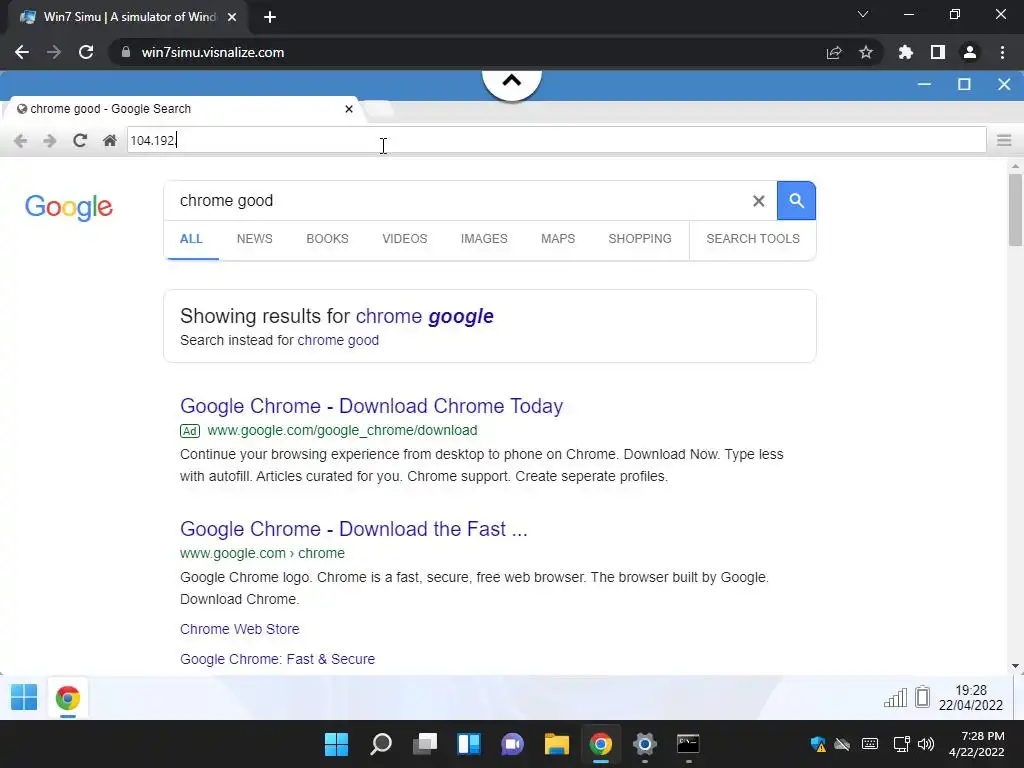Viewport: 1024px width, 768px height.
Task: Open the Terminal taskbar icon
Action: click(x=688, y=744)
